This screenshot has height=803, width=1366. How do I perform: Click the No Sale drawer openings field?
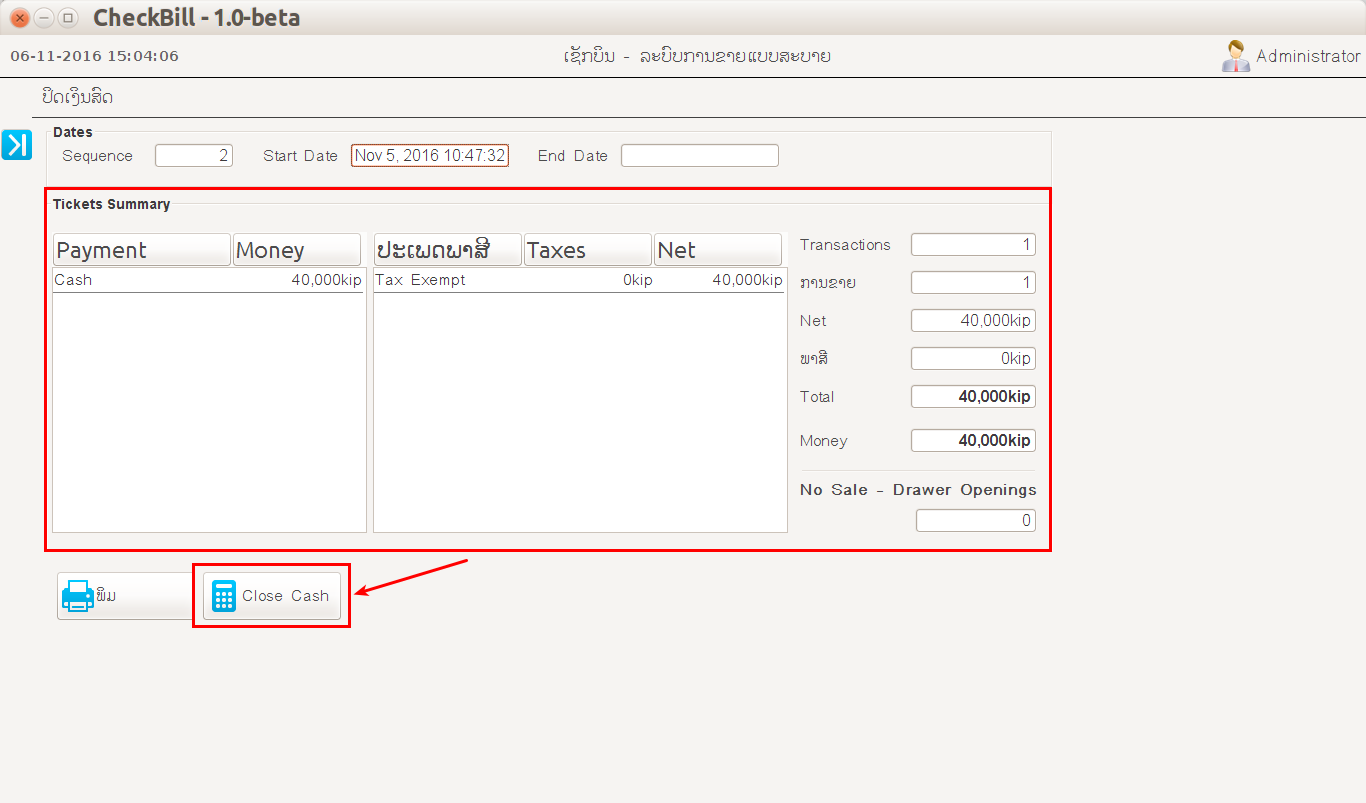(x=975, y=521)
